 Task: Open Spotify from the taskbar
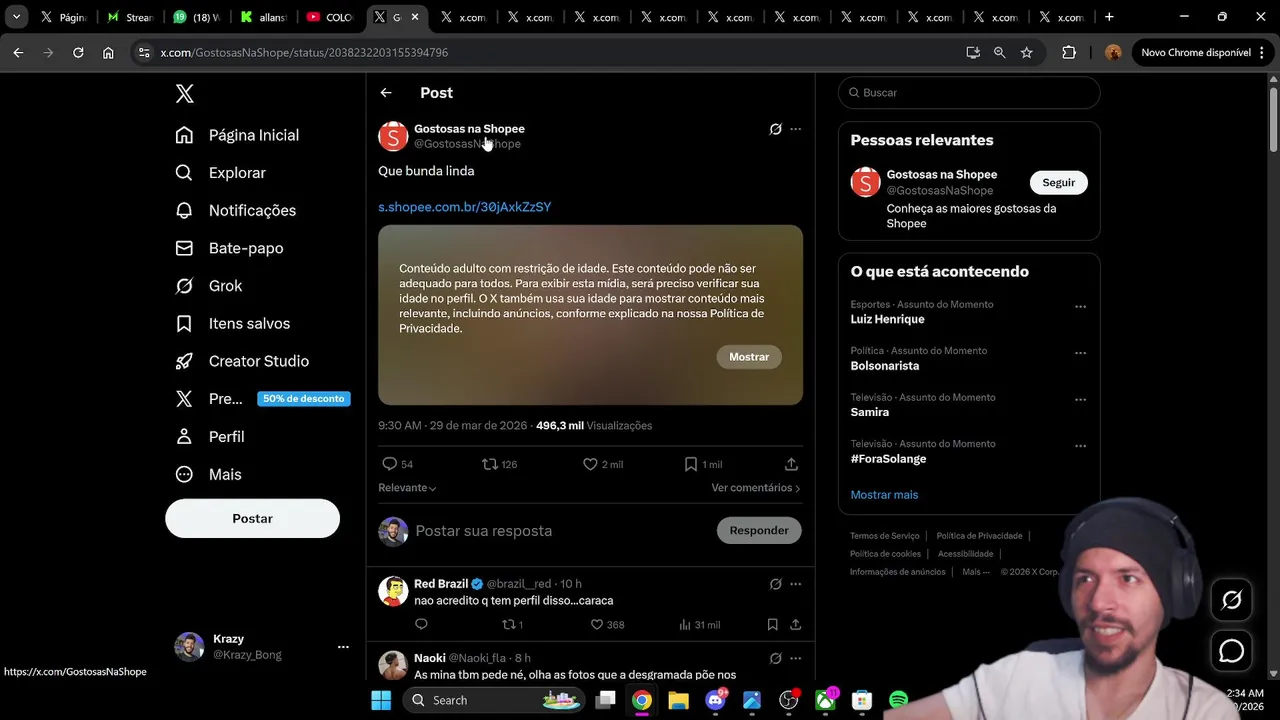coord(898,700)
